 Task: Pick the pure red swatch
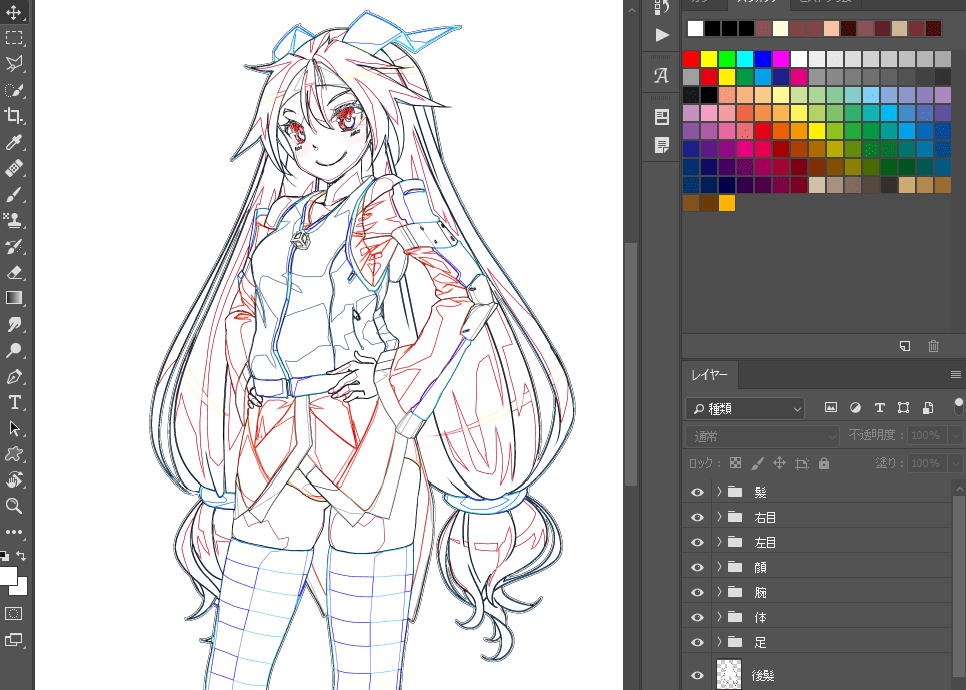[x=691, y=59]
